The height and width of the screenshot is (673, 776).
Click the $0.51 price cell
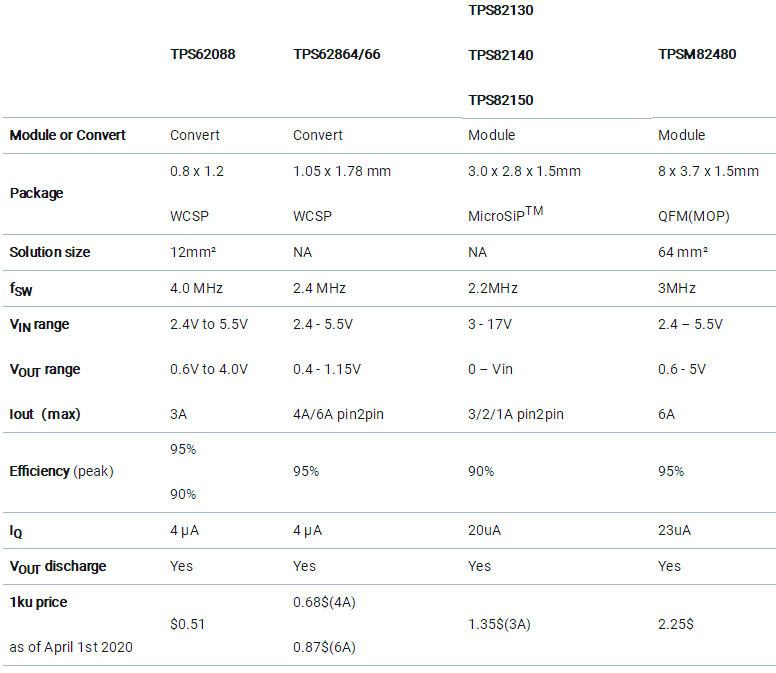(x=188, y=624)
